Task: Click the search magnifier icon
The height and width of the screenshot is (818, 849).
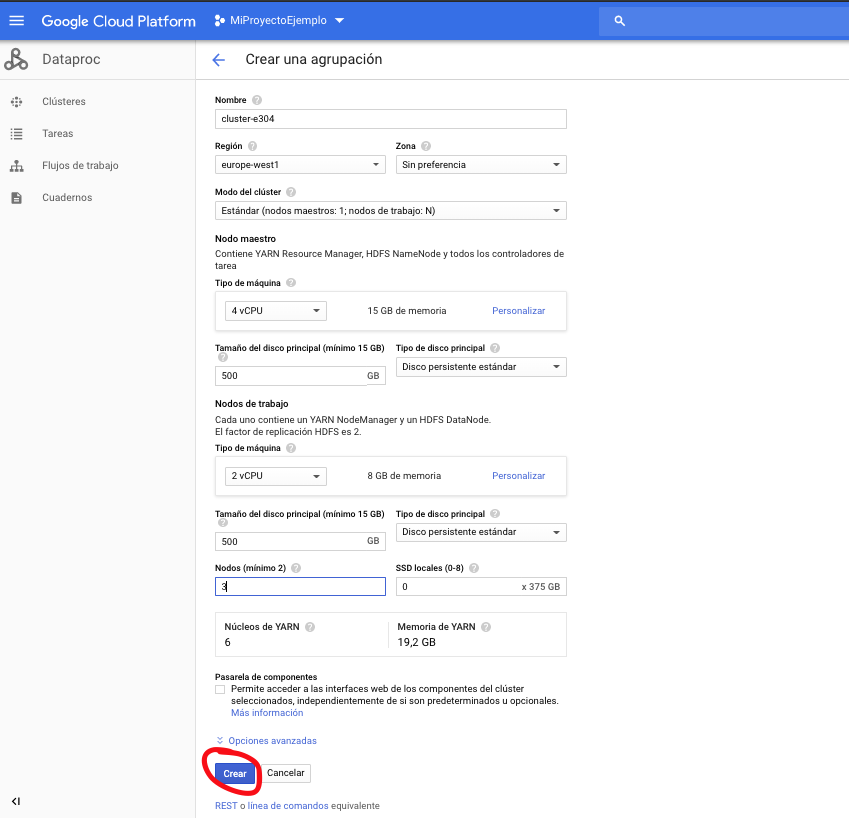Action: click(620, 21)
